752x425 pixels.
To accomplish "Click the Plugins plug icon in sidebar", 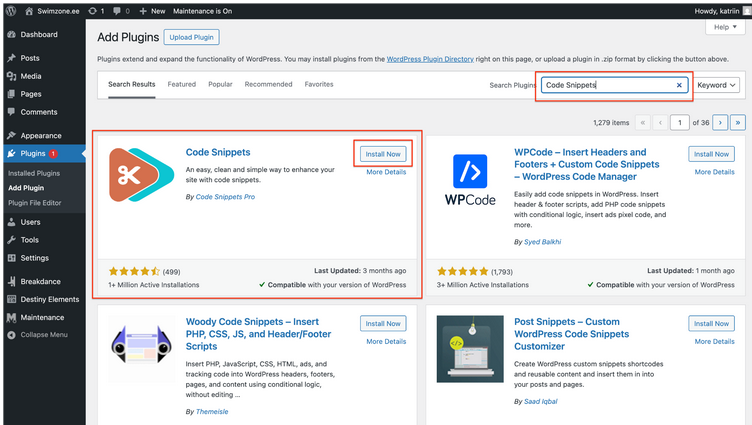I will [12, 153].
